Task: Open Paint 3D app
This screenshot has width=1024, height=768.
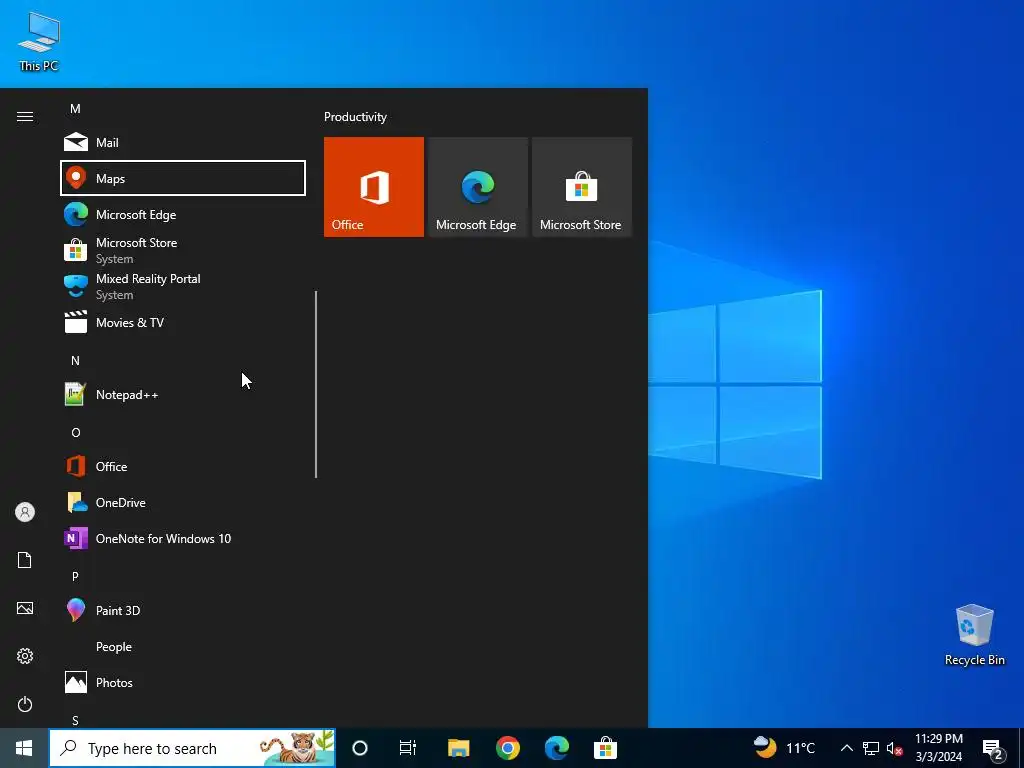Action: pyautogui.click(x=183, y=610)
